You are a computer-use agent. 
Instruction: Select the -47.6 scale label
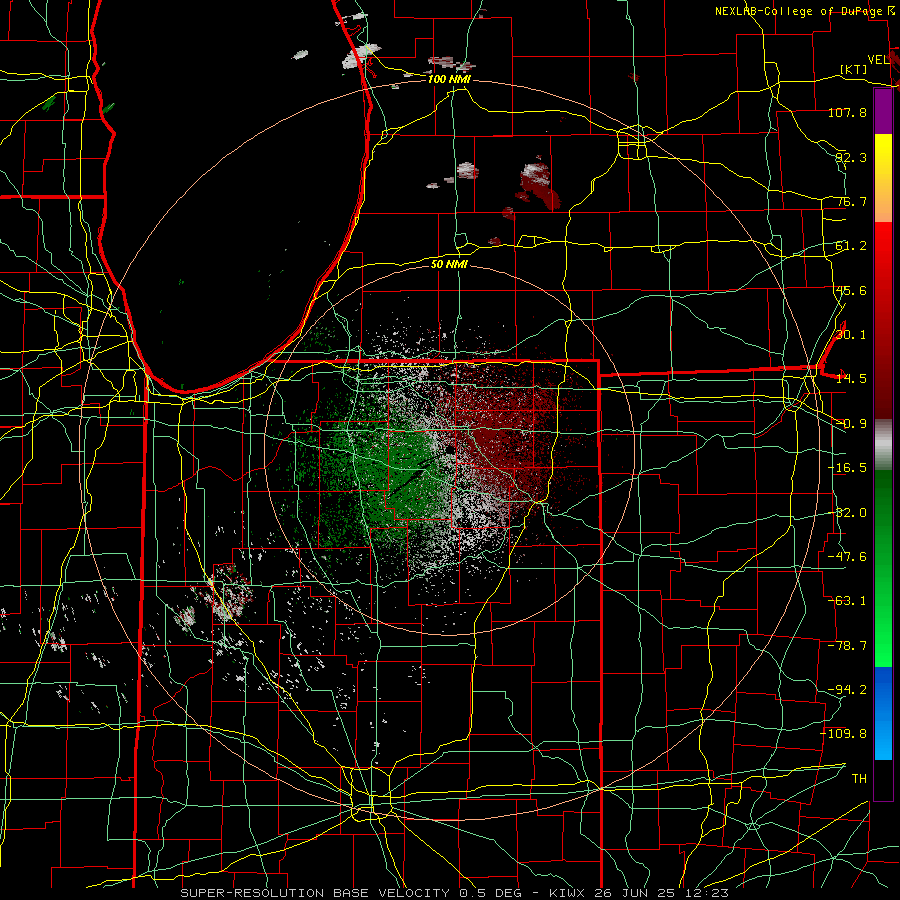pyautogui.click(x=847, y=557)
